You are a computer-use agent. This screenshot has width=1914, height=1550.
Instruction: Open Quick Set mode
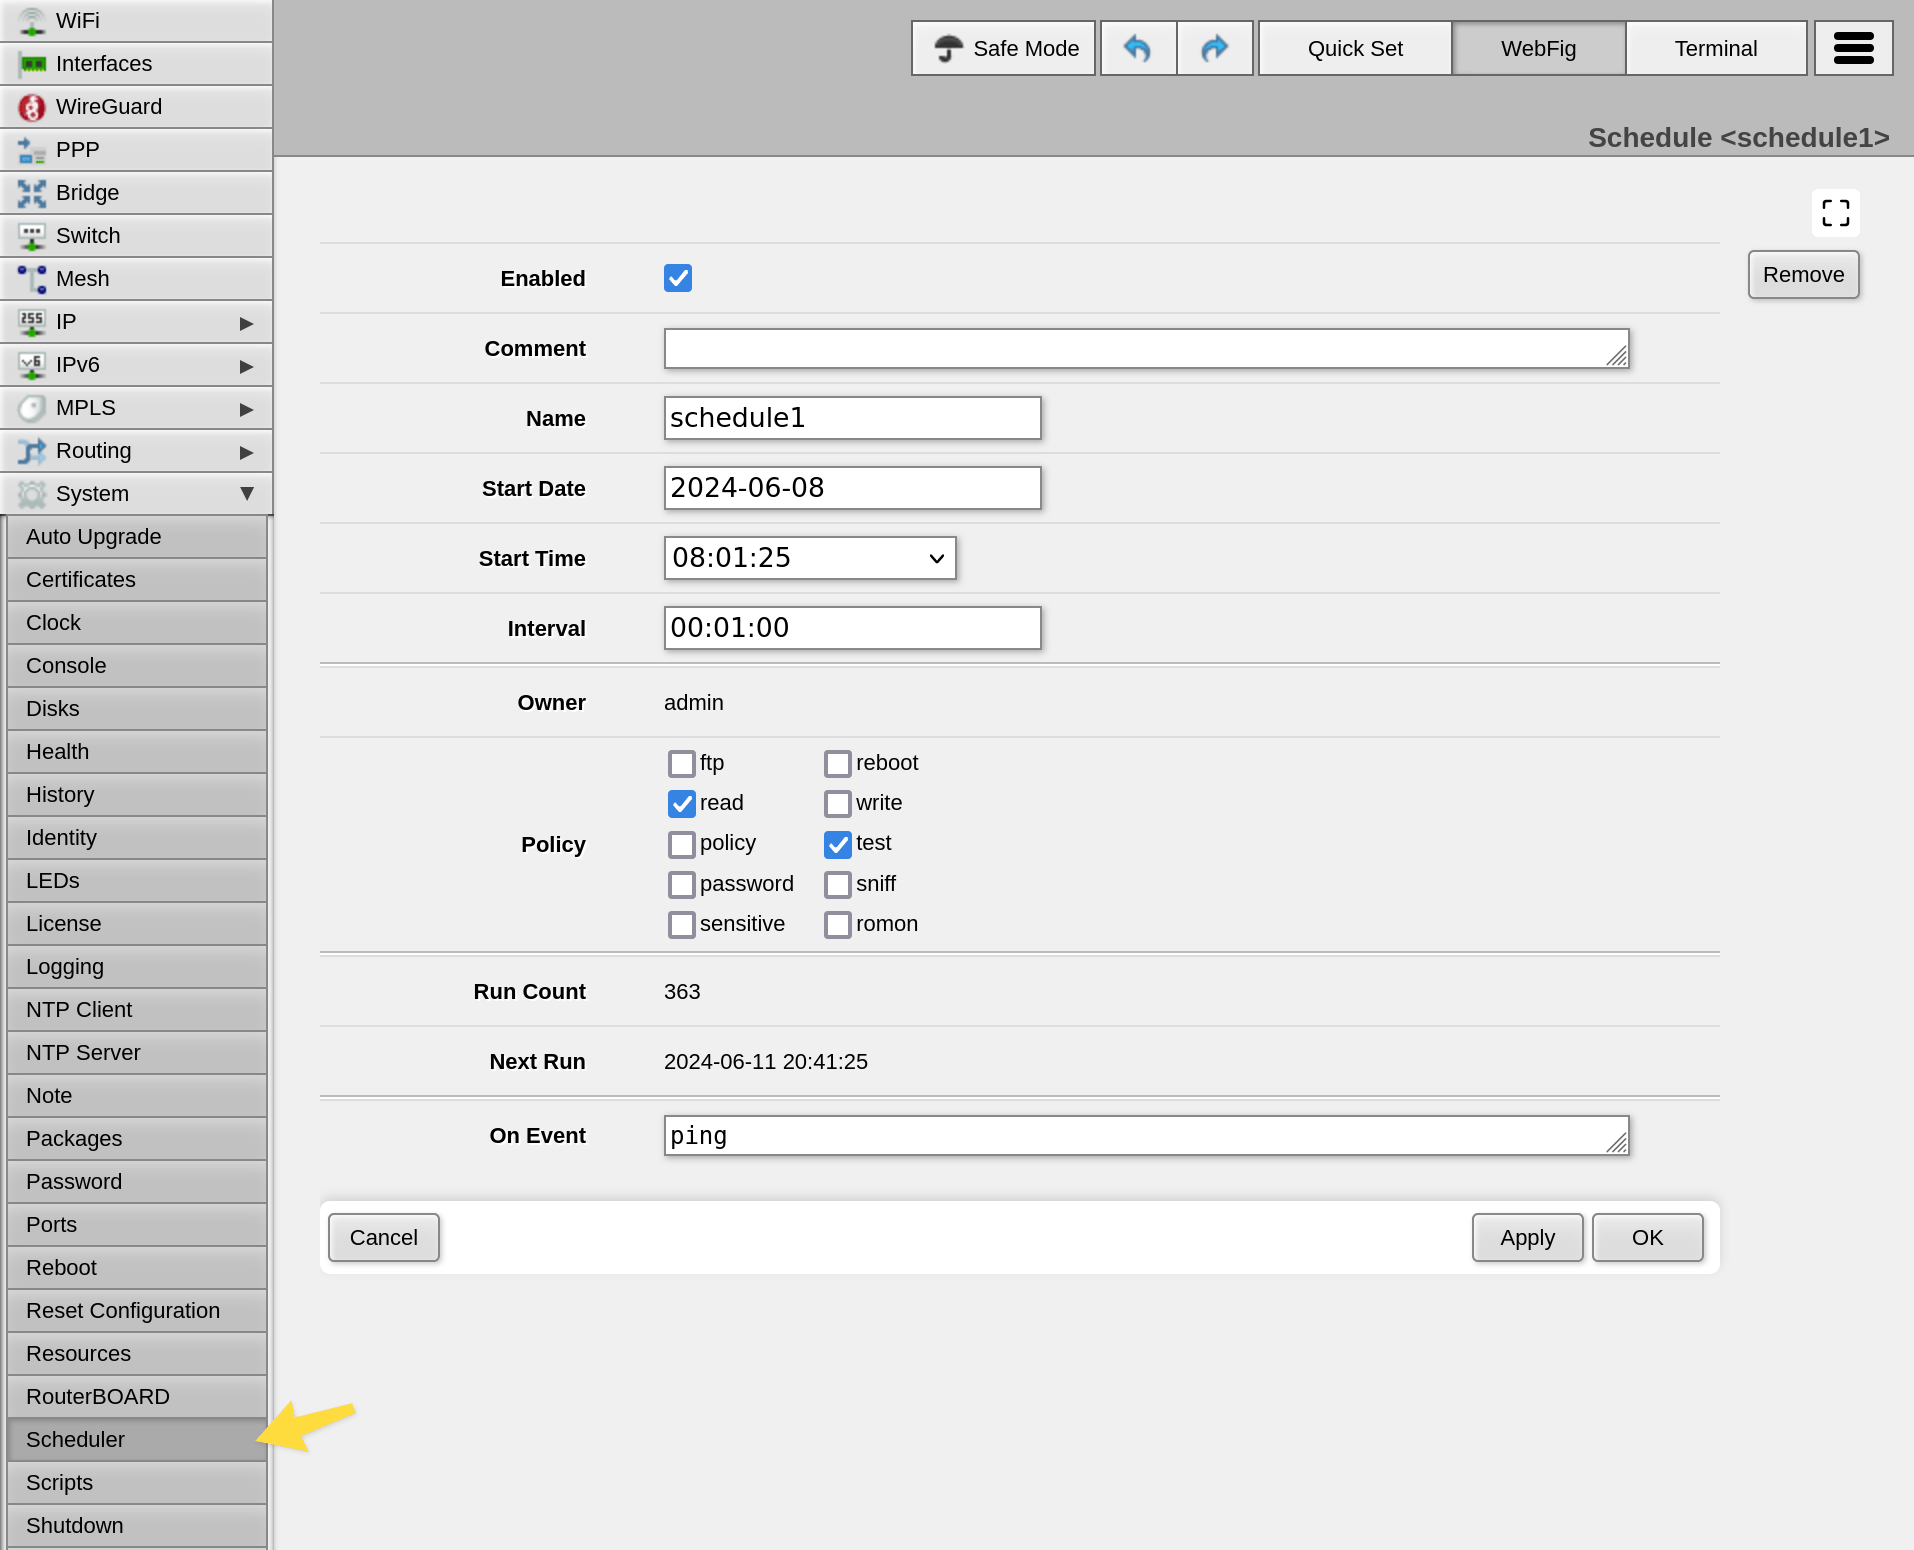coord(1355,47)
